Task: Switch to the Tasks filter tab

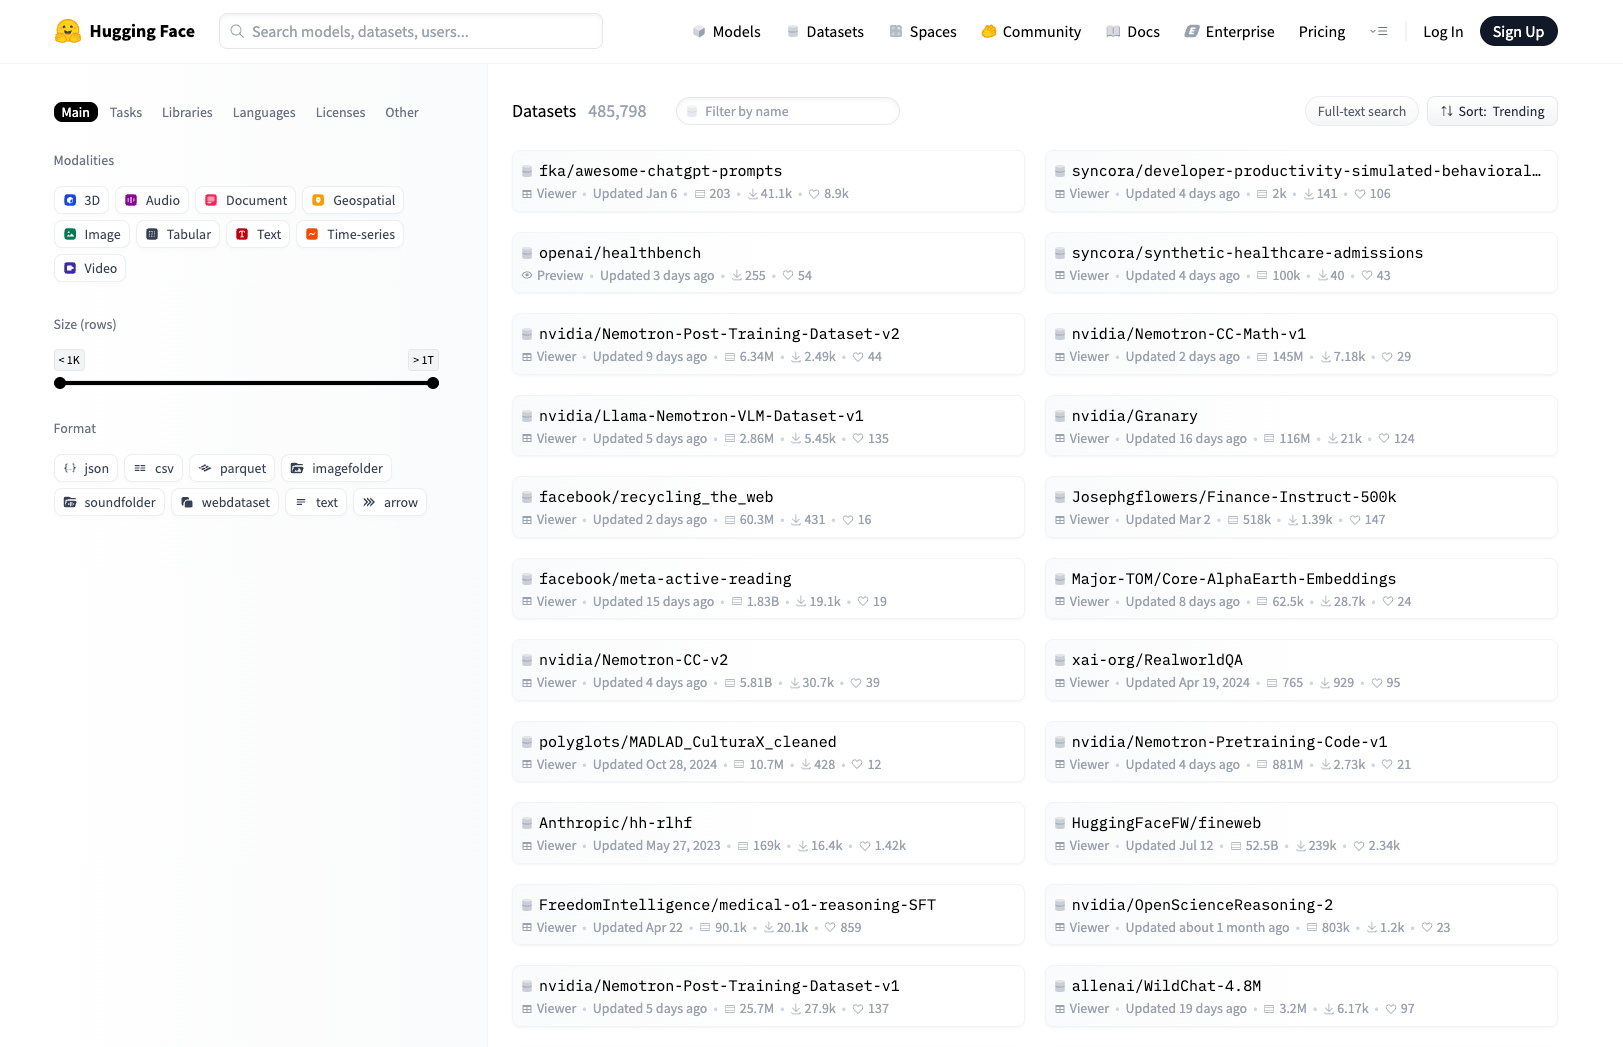Action: pyautogui.click(x=126, y=112)
